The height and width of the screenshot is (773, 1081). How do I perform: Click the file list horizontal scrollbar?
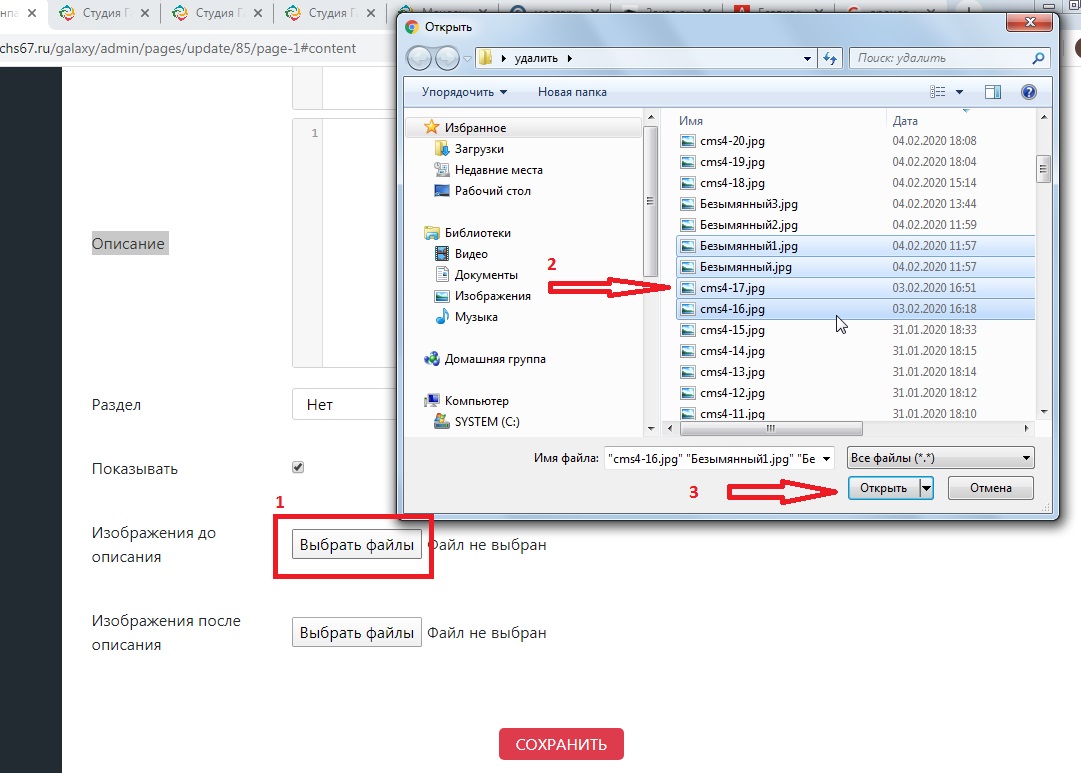pos(771,428)
